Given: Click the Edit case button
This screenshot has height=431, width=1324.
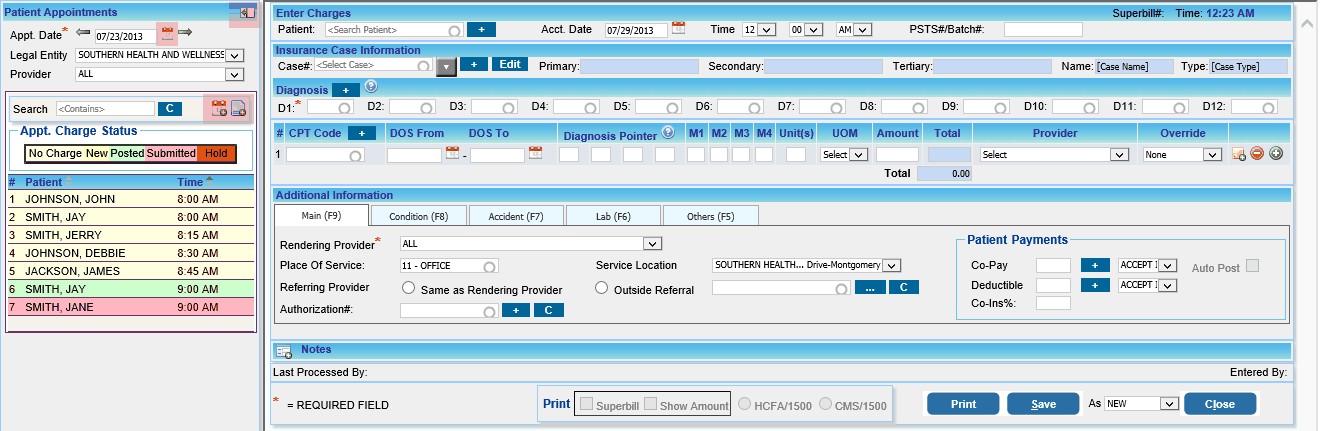Looking at the screenshot, I should pos(509,65).
